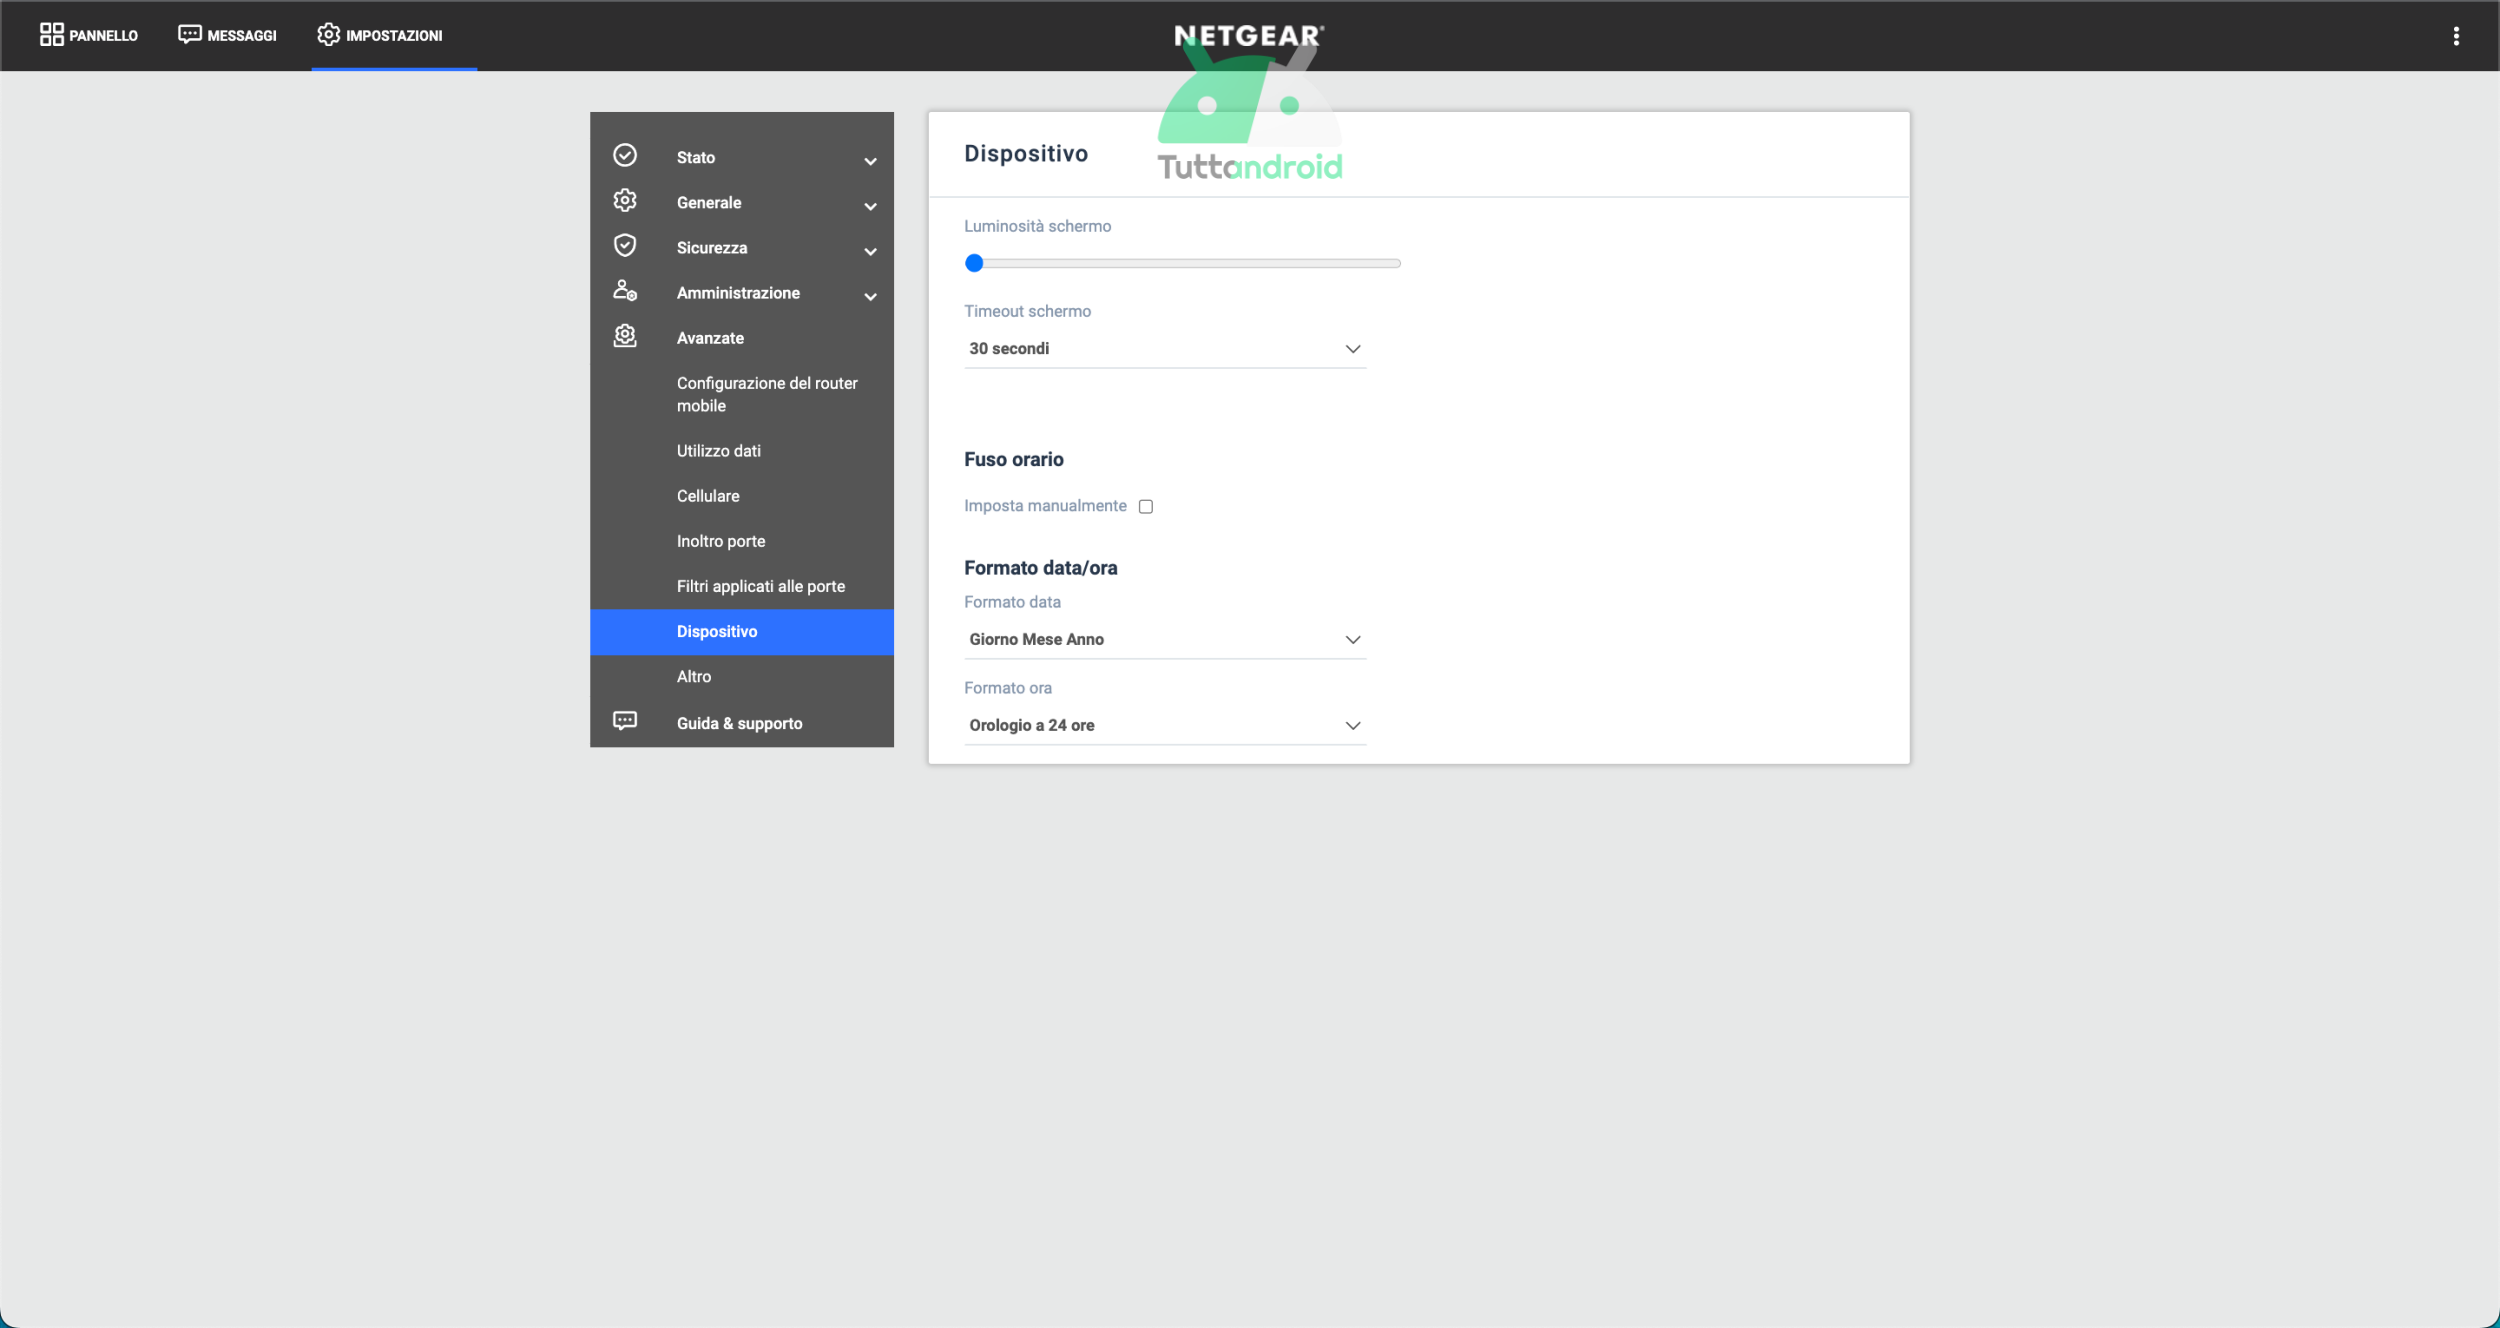The image size is (2500, 1328).
Task: Expand the Stato section chevron
Action: pos(870,161)
